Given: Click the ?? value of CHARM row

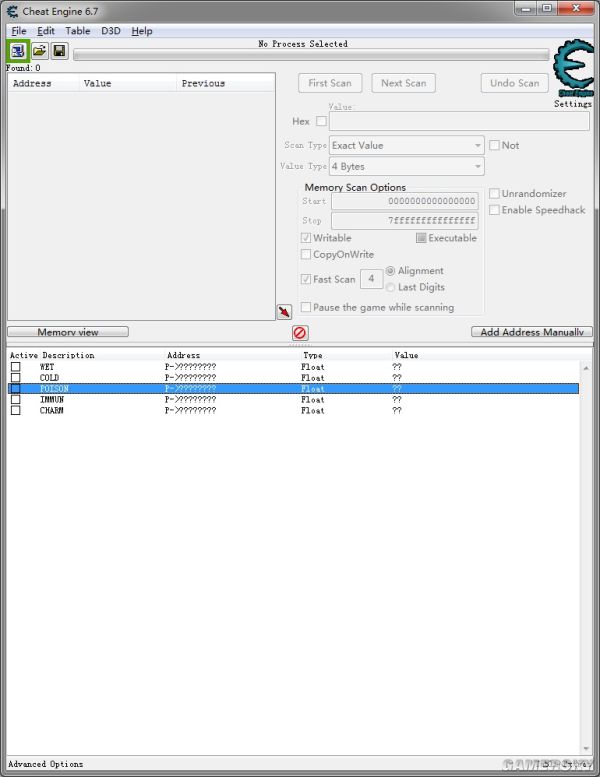Looking at the screenshot, I should (x=397, y=410).
